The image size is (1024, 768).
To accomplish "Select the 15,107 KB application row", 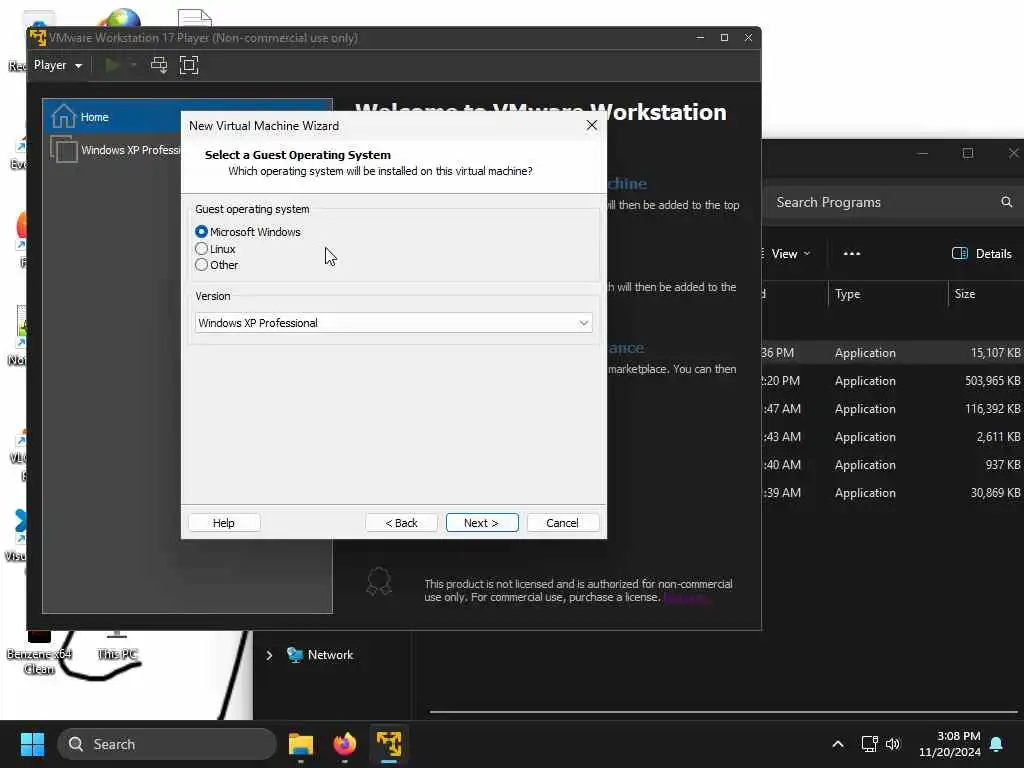I will pyautogui.click(x=893, y=353).
